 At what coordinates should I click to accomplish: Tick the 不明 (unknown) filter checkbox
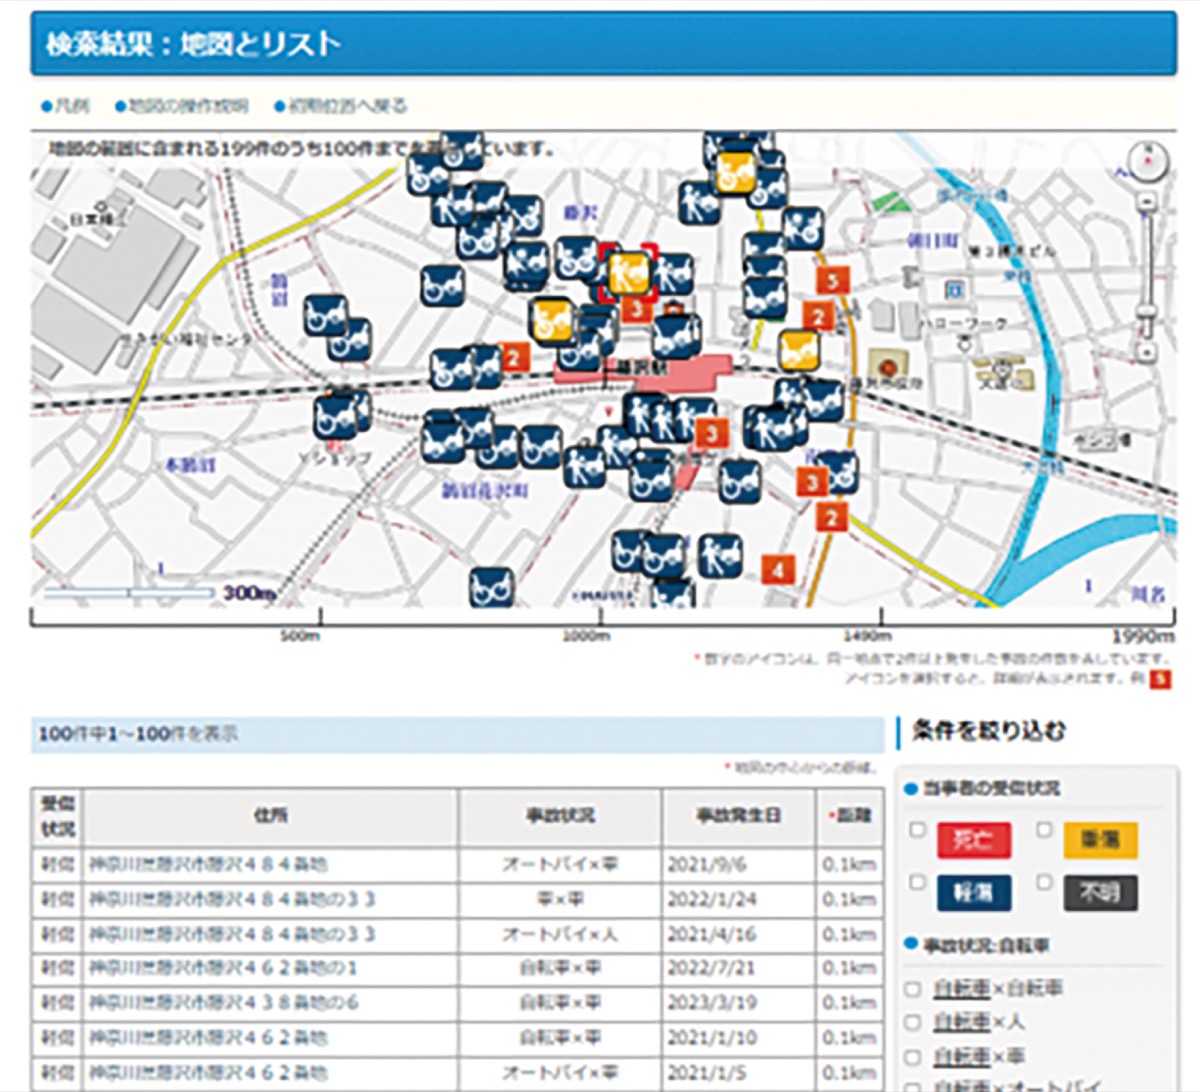[1044, 882]
